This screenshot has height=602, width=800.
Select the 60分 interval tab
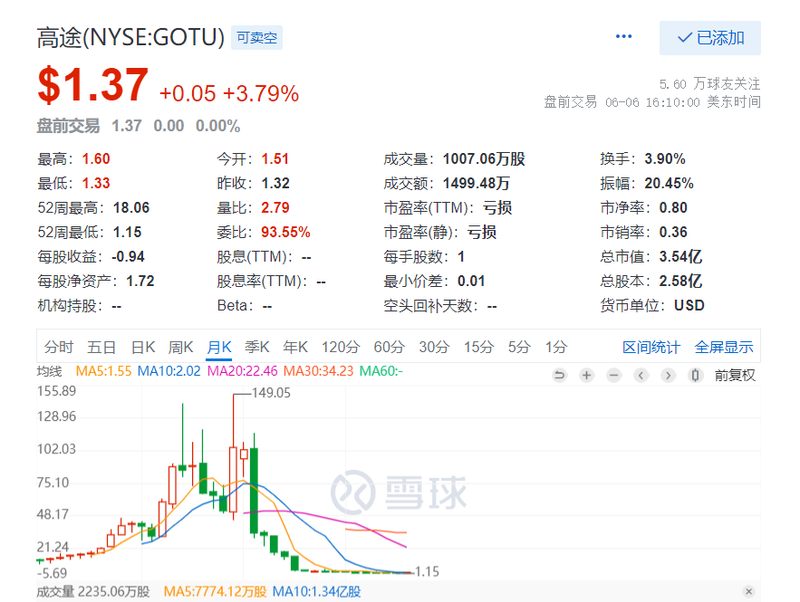point(389,347)
